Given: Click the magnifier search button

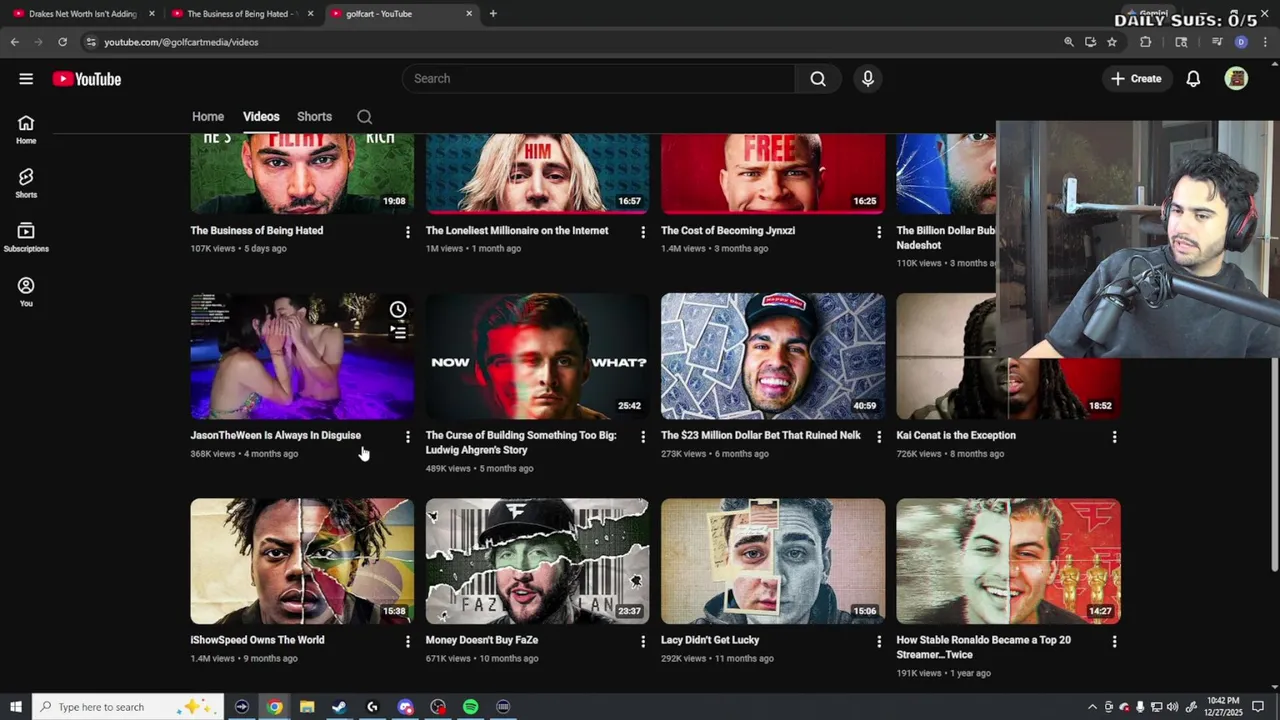Looking at the screenshot, I should (x=818, y=79).
